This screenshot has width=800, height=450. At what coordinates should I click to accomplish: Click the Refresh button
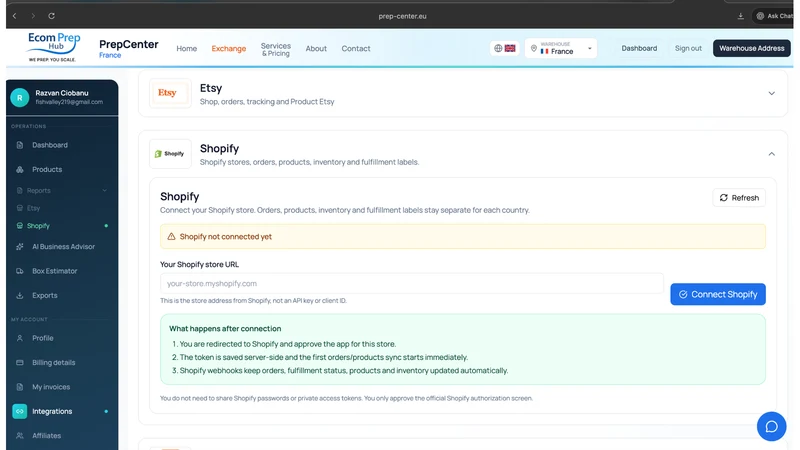[x=739, y=197]
